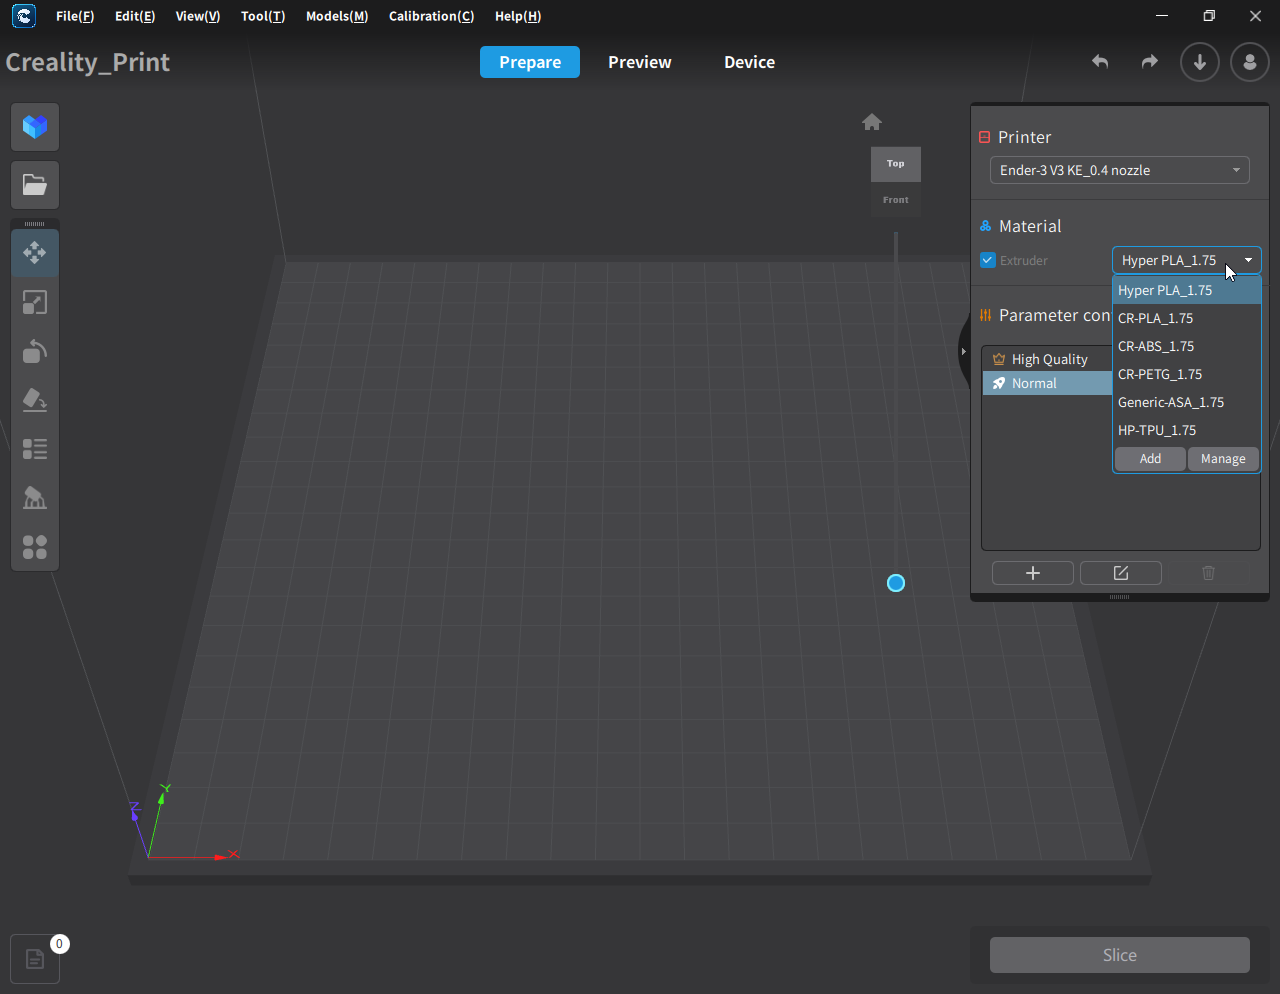
Task: Close the material dropdown Hyper PLA_1.75
Action: (x=1187, y=260)
